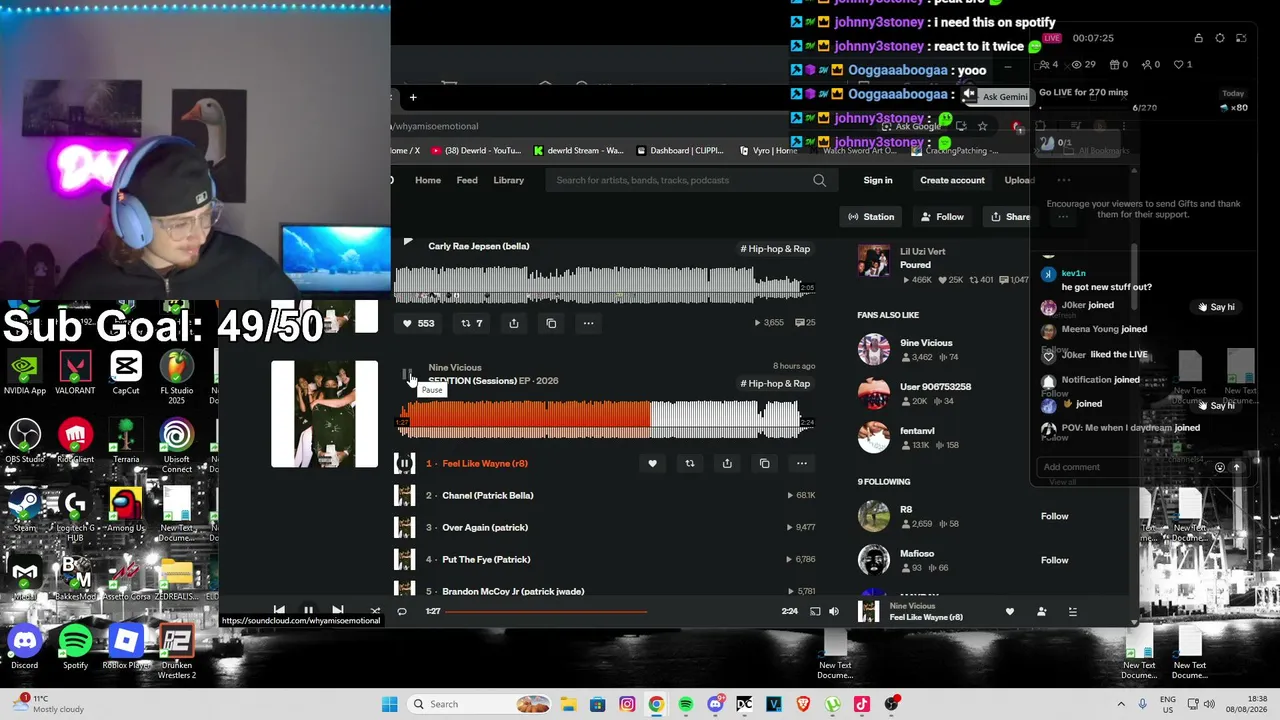The image size is (1280, 720).
Task: Seek on the bottom player progress bar
Action: pyautogui.click(x=610, y=611)
